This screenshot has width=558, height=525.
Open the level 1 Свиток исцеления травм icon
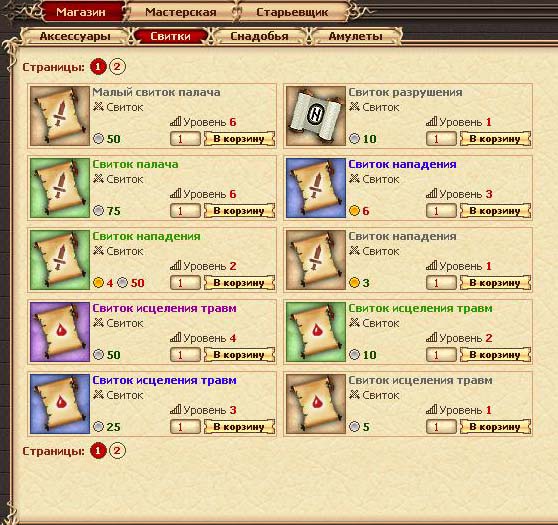click(x=316, y=404)
